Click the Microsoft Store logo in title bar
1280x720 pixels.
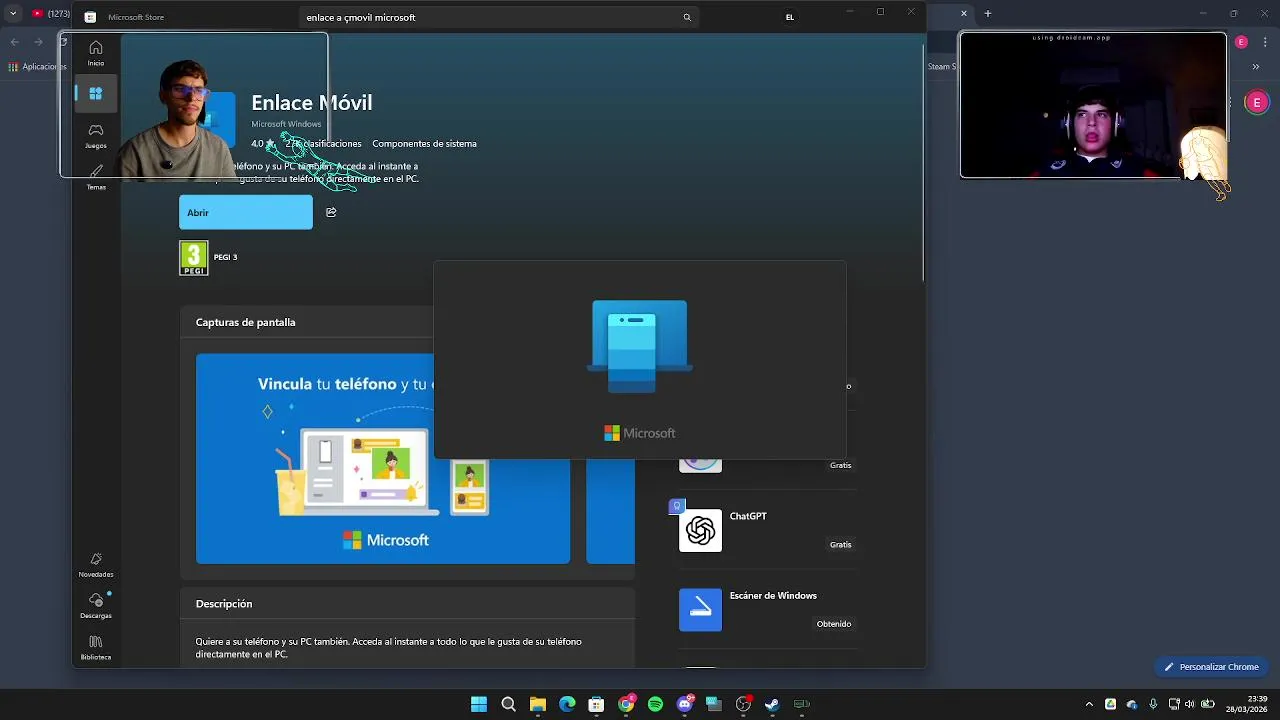(90, 17)
